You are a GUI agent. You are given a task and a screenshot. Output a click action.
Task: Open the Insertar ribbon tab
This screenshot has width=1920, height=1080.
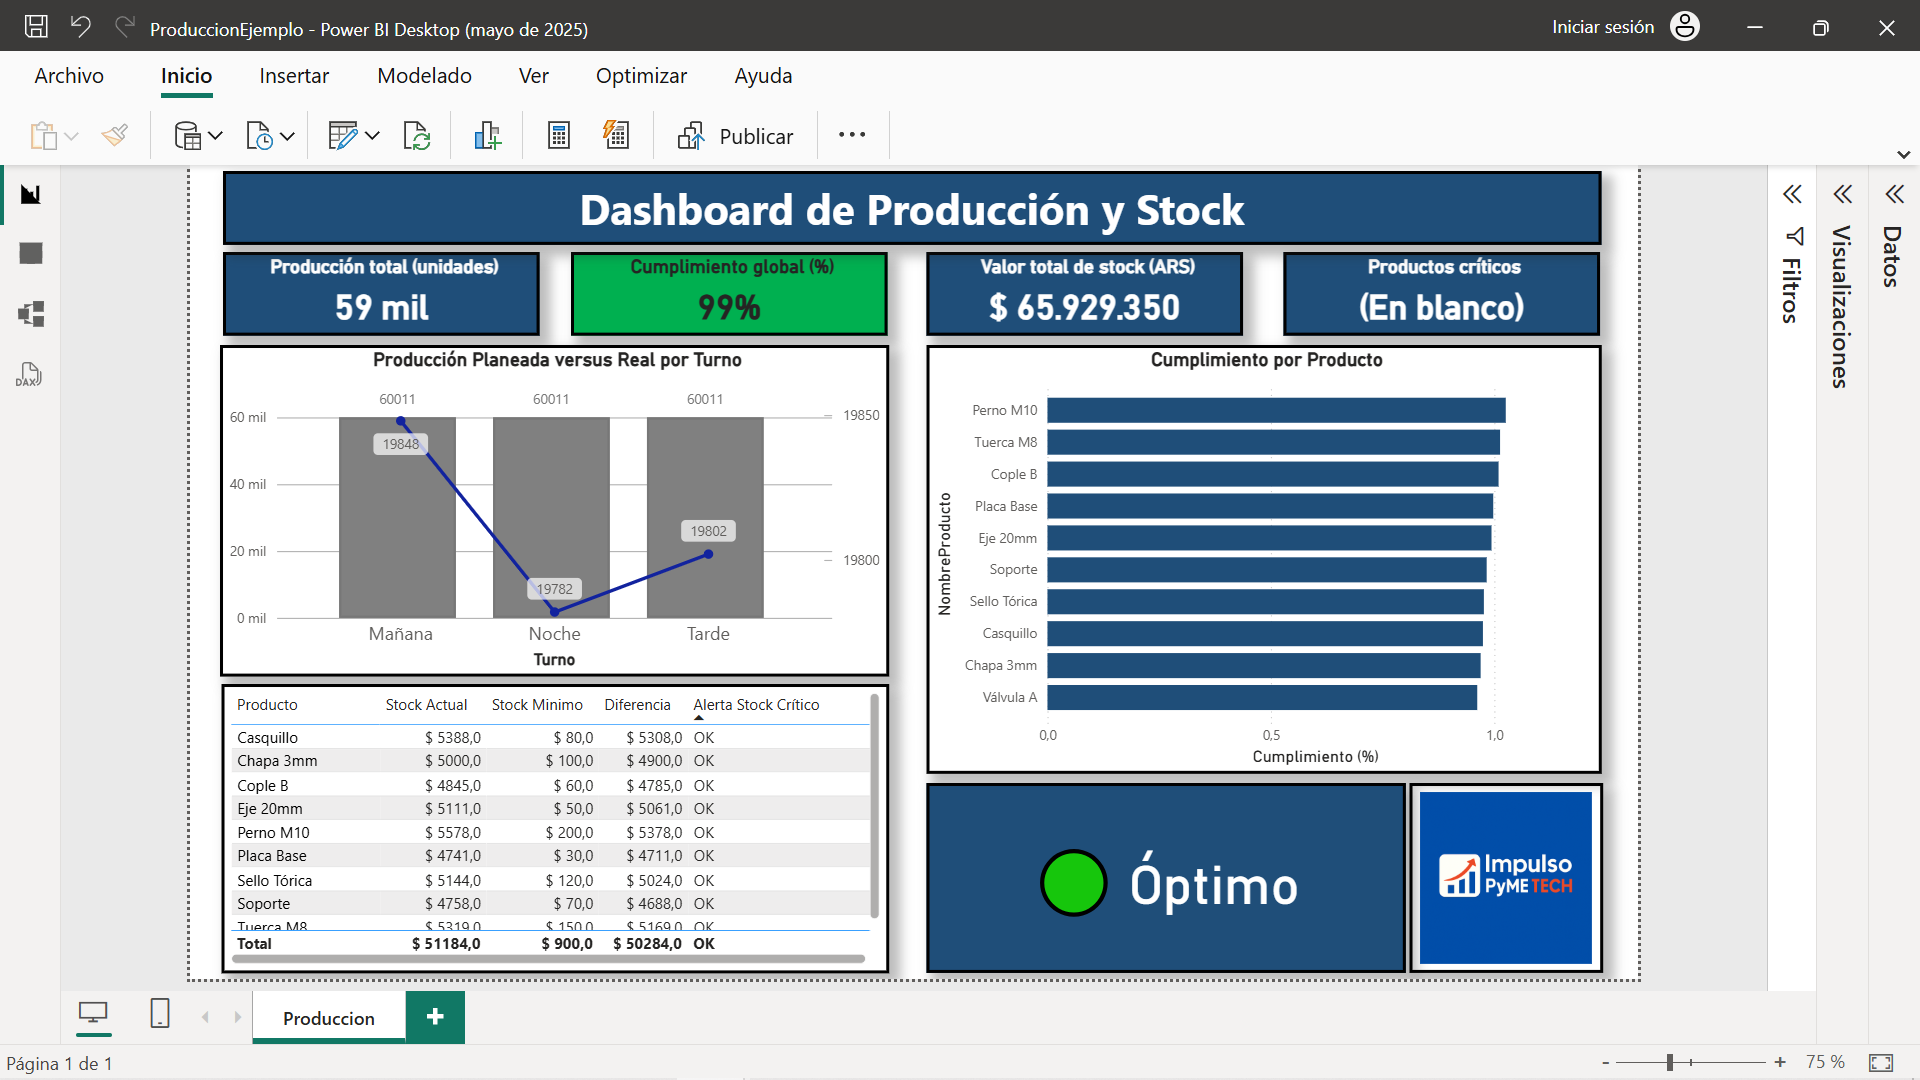(x=294, y=76)
